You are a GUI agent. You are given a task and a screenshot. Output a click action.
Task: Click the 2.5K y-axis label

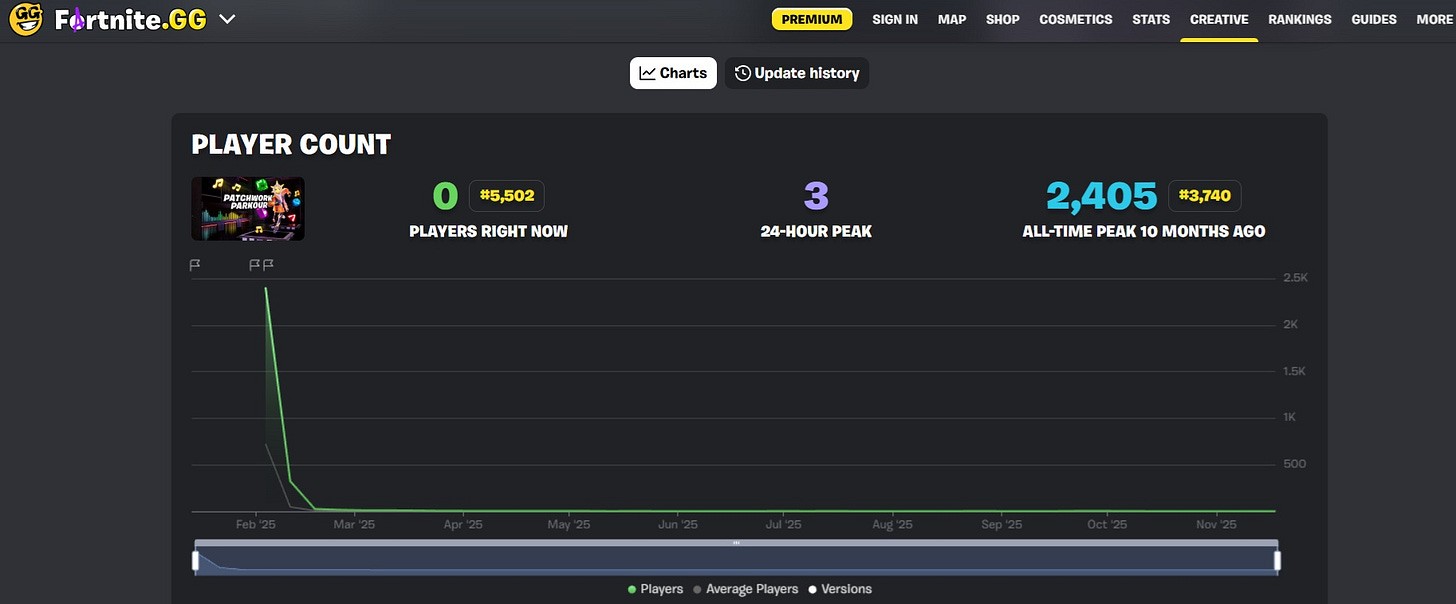(x=1295, y=278)
